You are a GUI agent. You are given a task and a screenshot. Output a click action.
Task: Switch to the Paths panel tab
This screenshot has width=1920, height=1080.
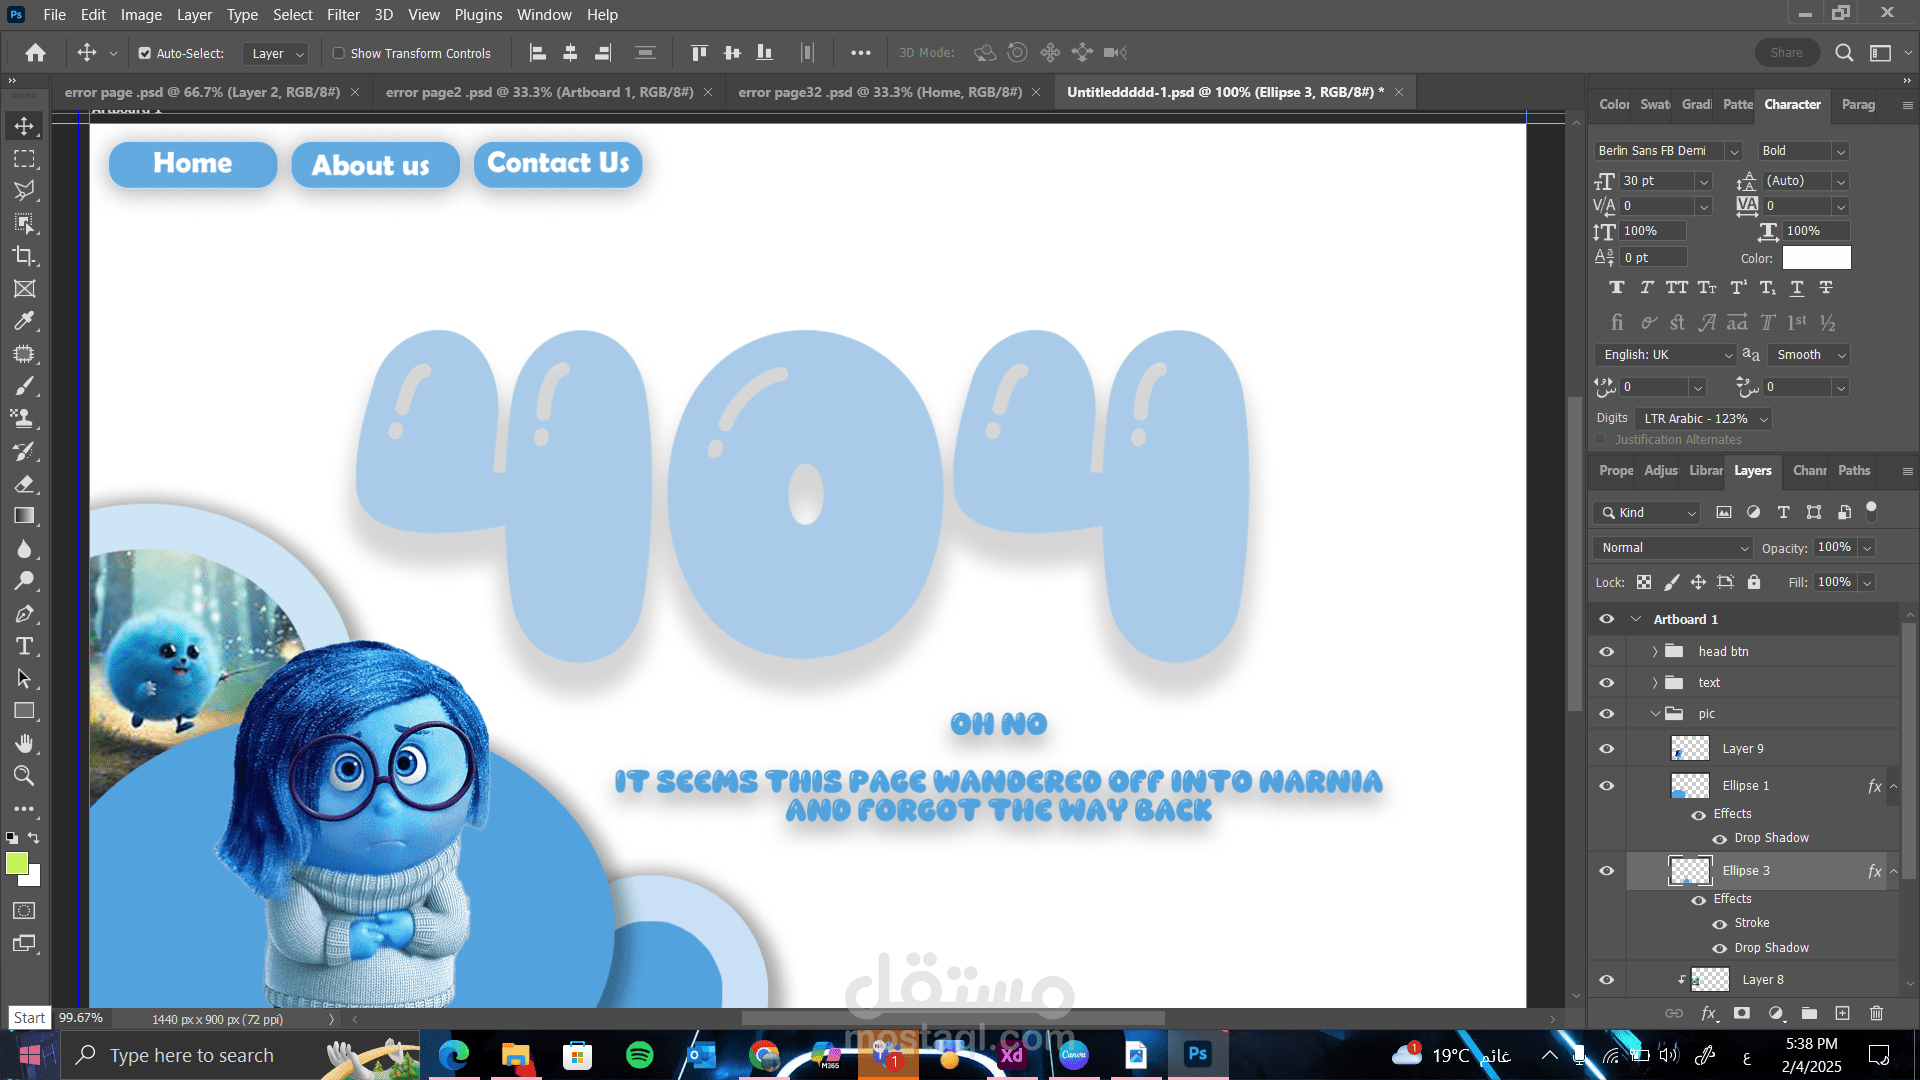pos(1854,471)
